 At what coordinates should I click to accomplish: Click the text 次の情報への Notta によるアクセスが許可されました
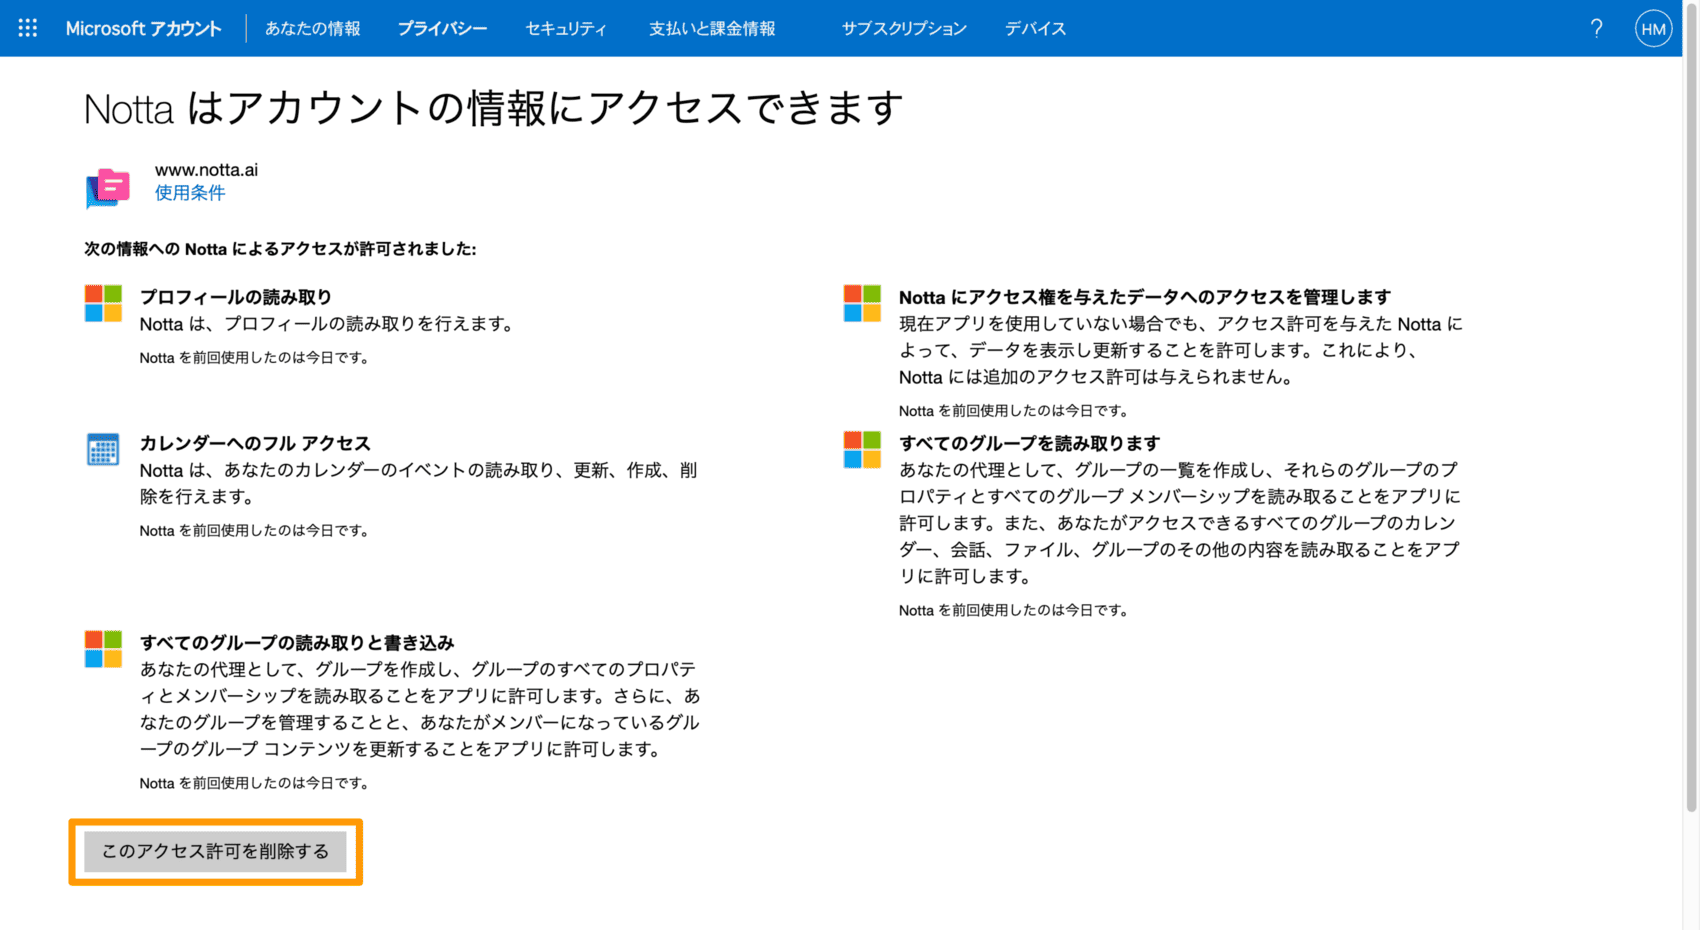click(x=280, y=249)
